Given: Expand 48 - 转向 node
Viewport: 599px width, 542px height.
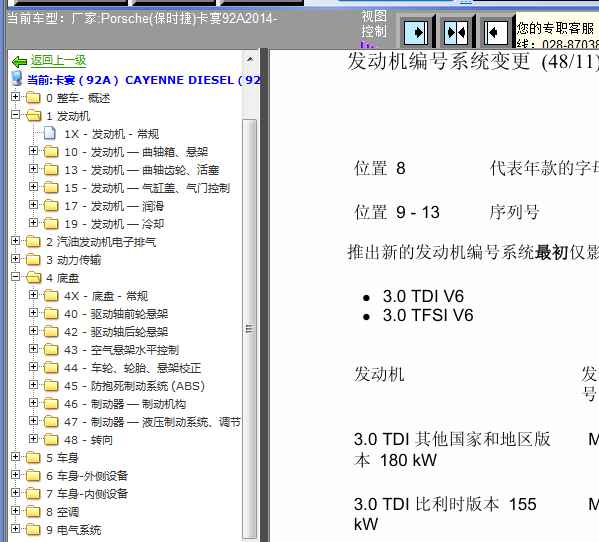Looking at the screenshot, I should tap(34, 438).
